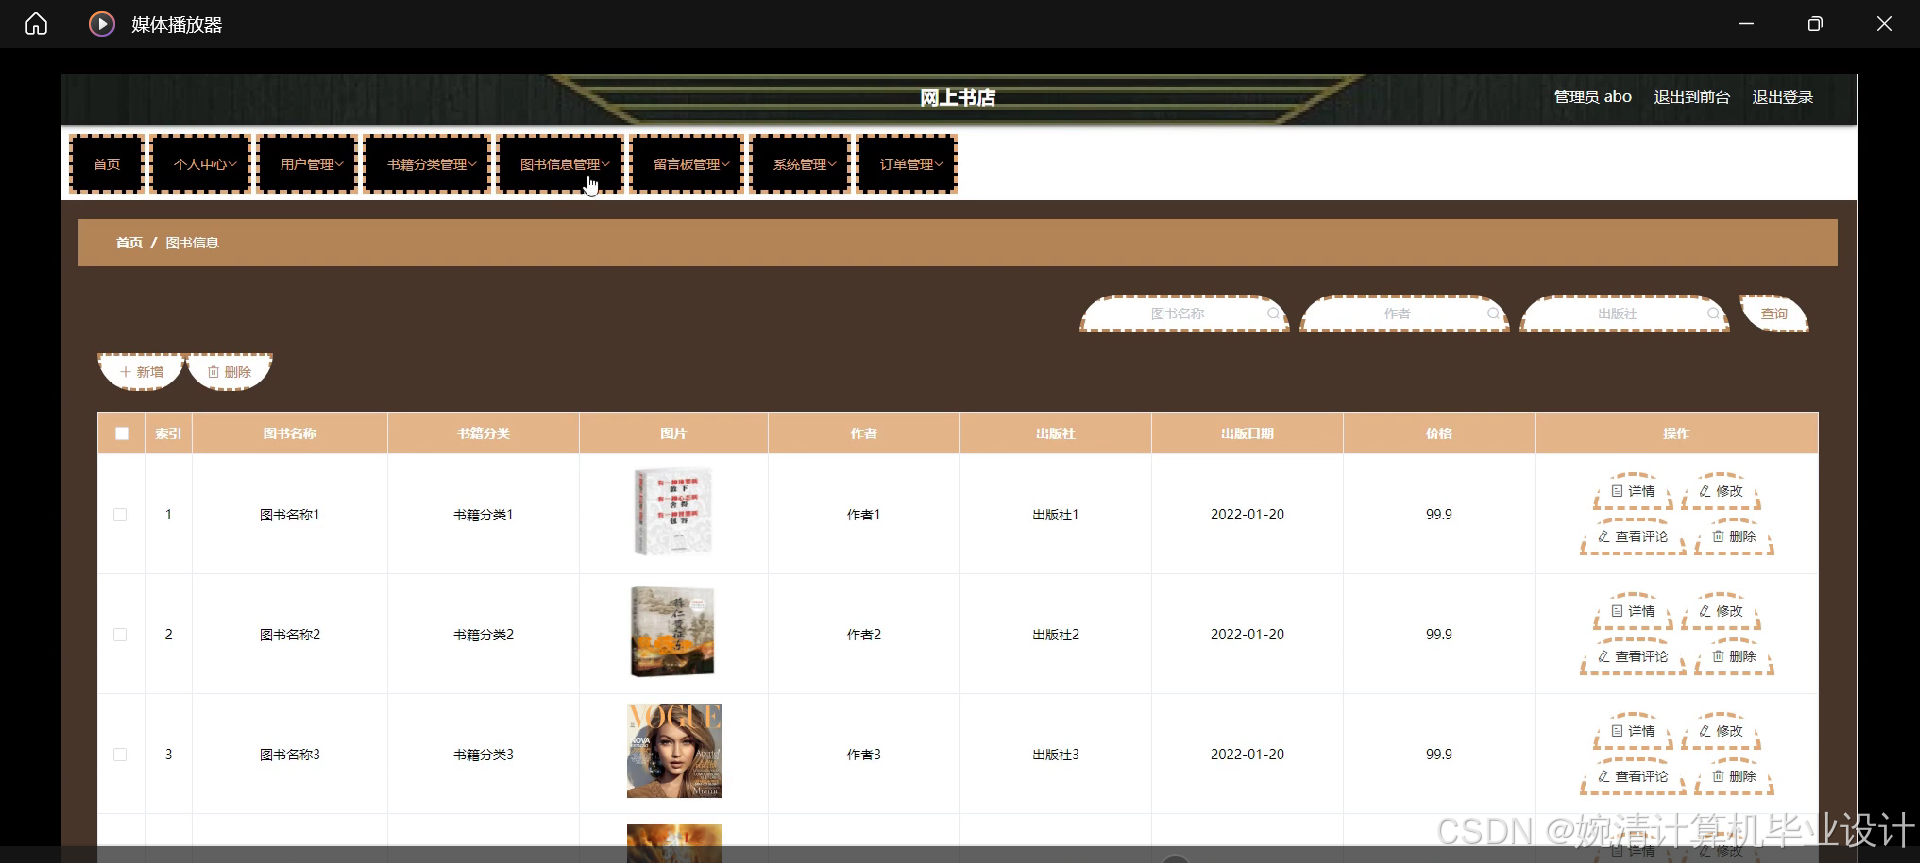Screen dimensions: 1920x863
Task: Click the search icon in 作者 field
Action: [1493, 314]
